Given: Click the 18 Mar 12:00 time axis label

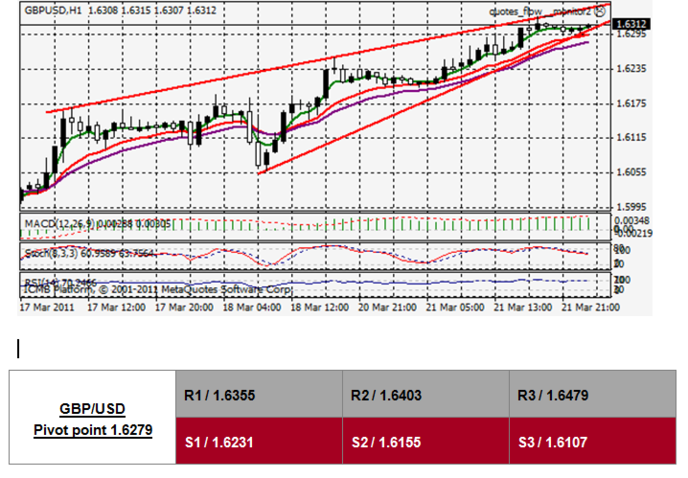Looking at the screenshot, I should click(318, 309).
